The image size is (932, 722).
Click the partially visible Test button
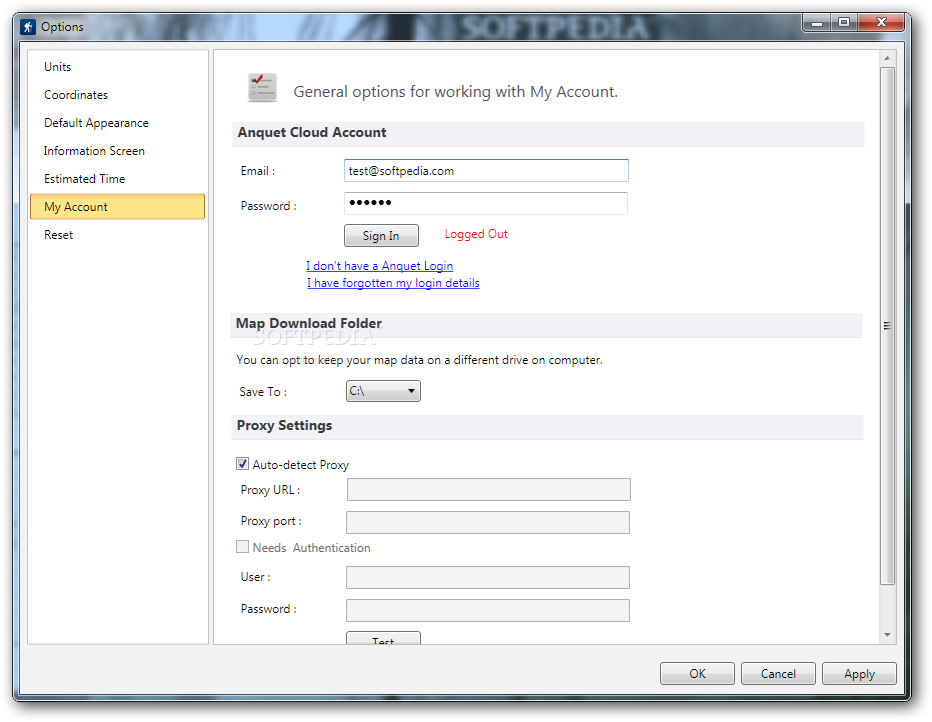[383, 638]
